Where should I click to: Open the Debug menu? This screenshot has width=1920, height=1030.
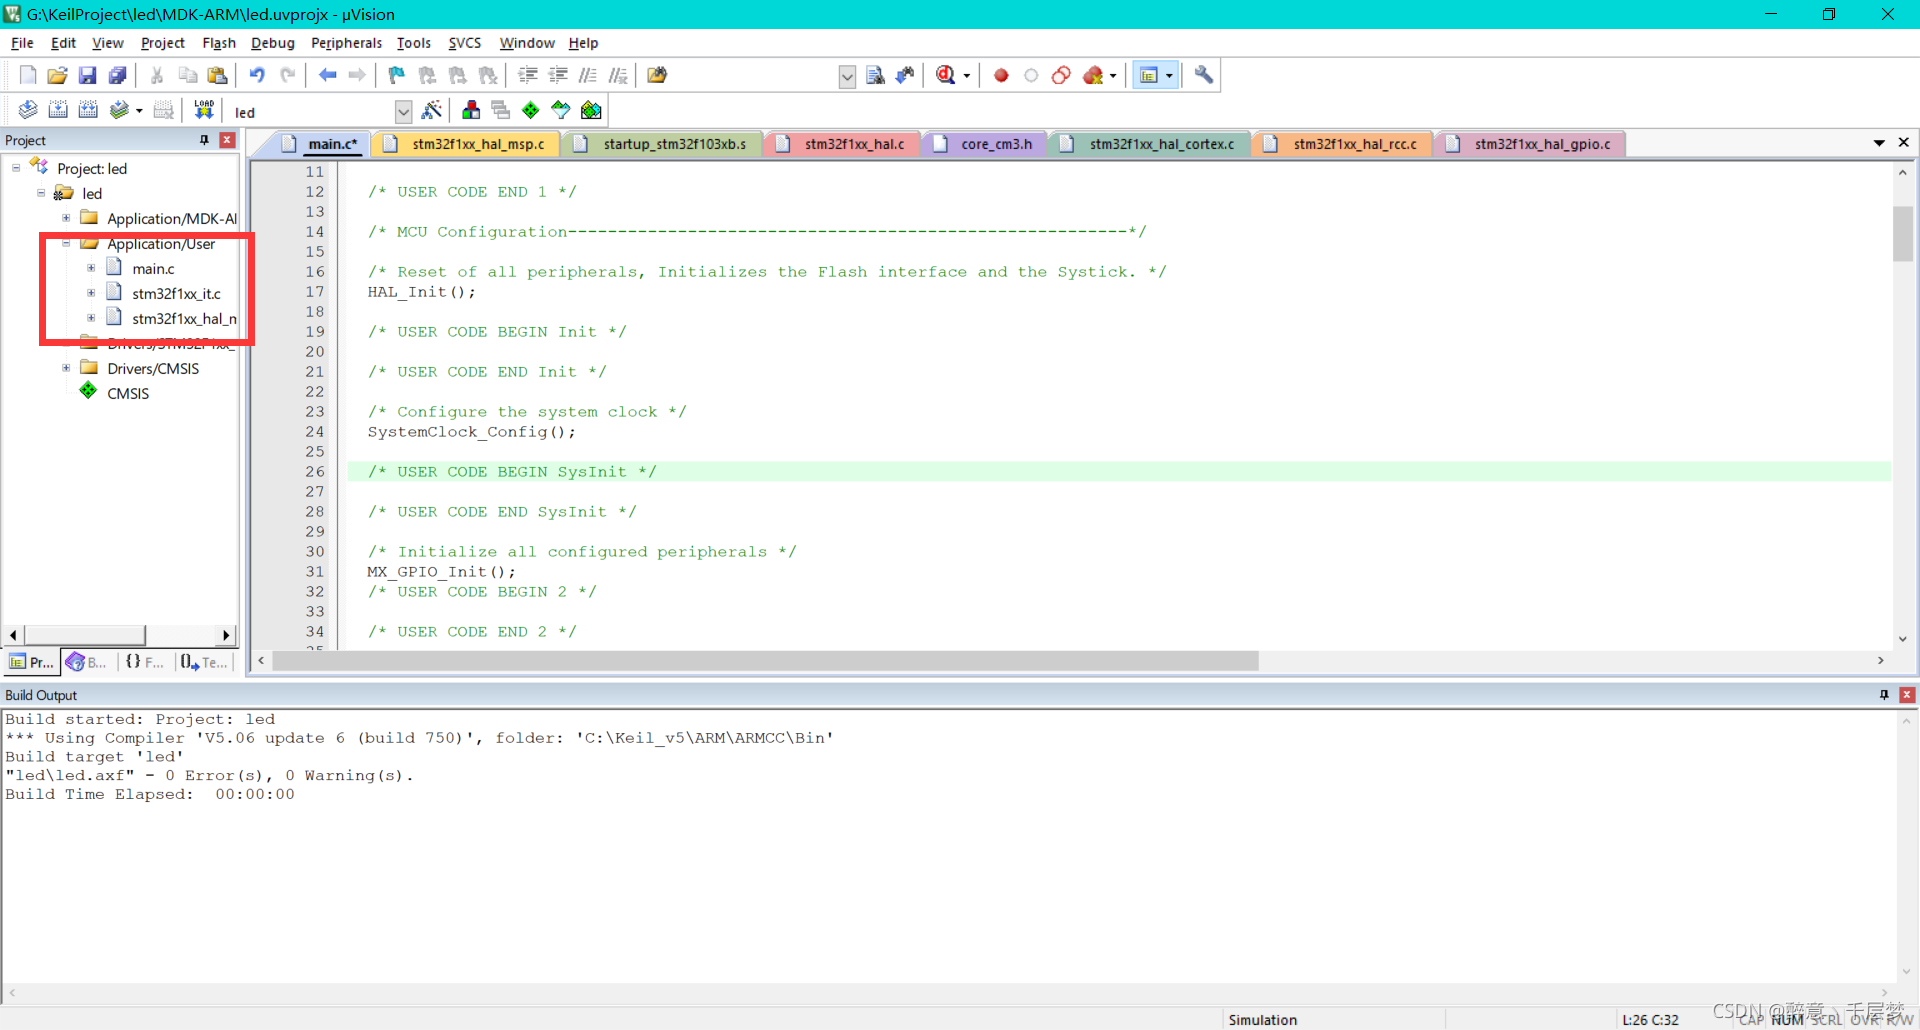tap(273, 43)
